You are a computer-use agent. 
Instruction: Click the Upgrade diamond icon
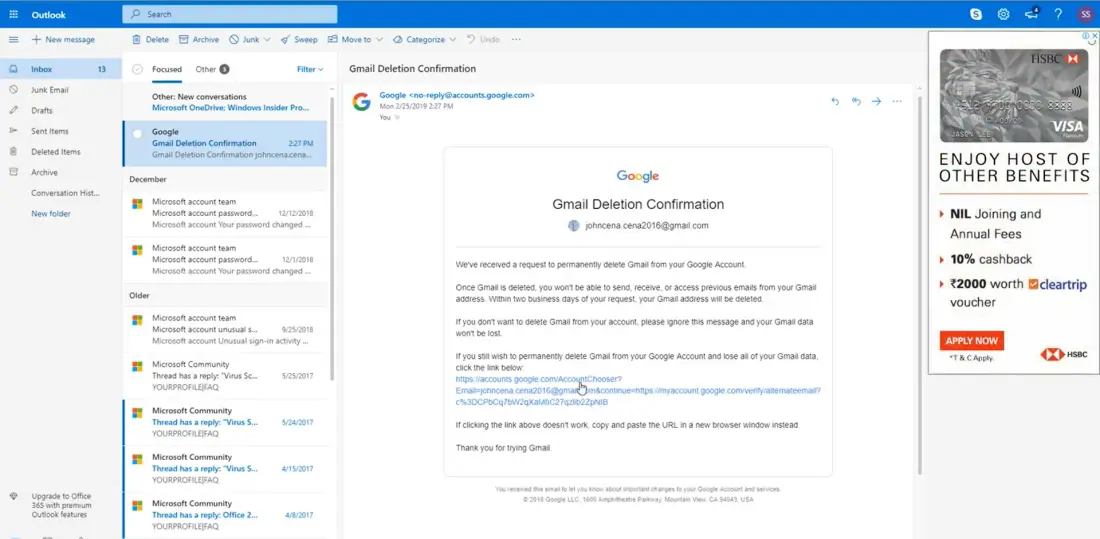click(x=13, y=496)
